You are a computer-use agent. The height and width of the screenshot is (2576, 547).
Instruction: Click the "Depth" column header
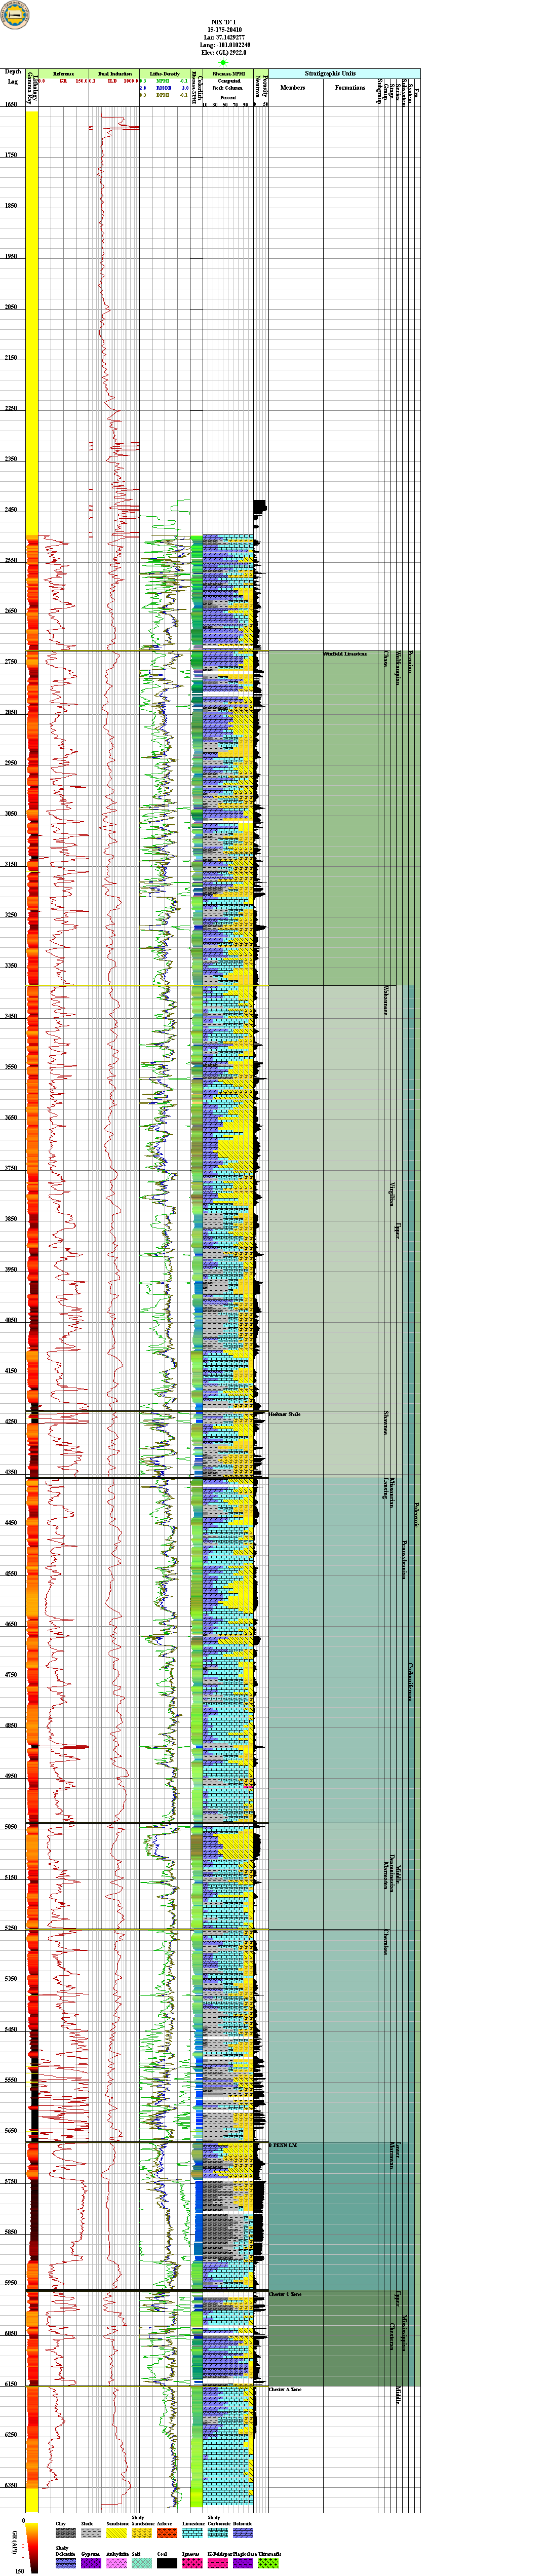(x=13, y=72)
